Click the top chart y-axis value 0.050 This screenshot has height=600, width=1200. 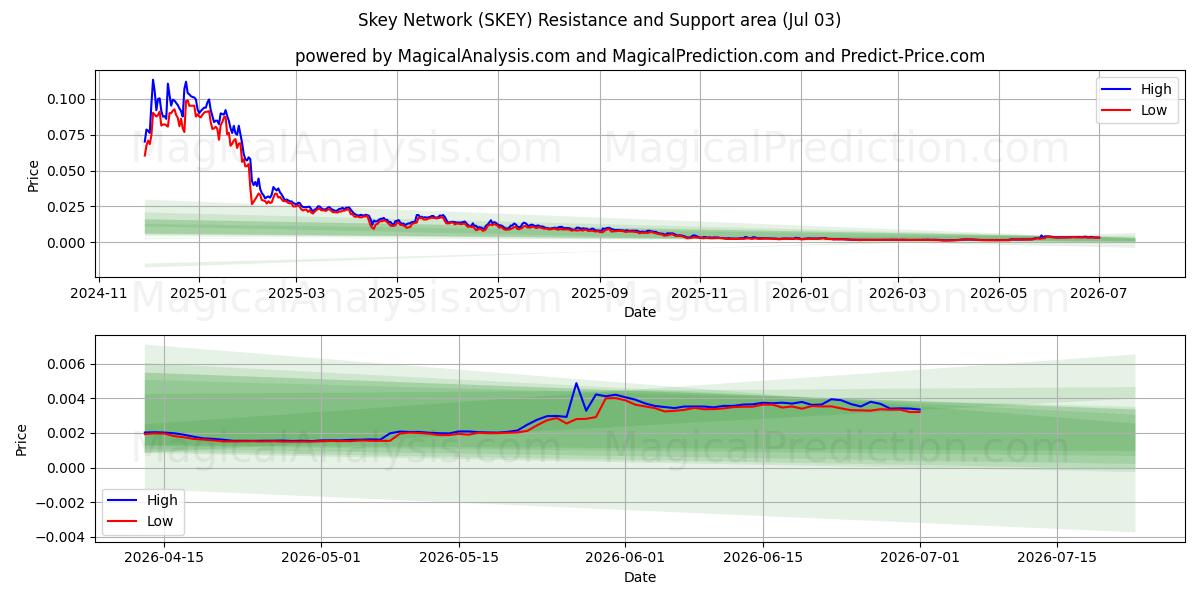68,171
